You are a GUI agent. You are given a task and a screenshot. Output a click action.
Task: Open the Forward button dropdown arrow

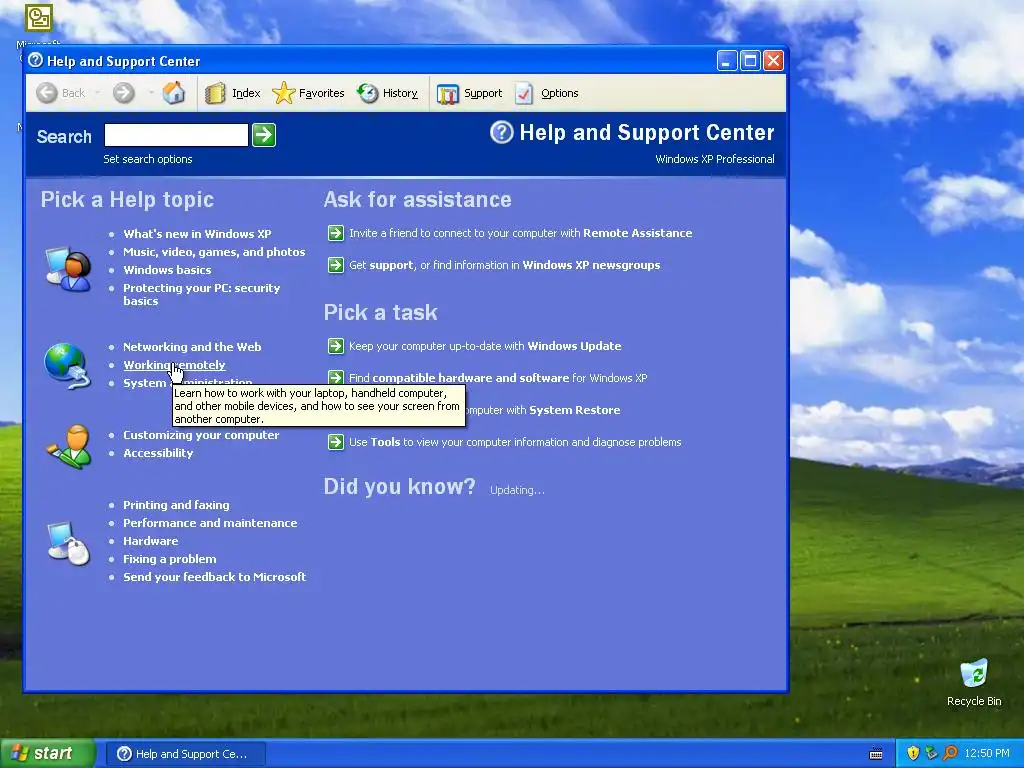tap(151, 93)
